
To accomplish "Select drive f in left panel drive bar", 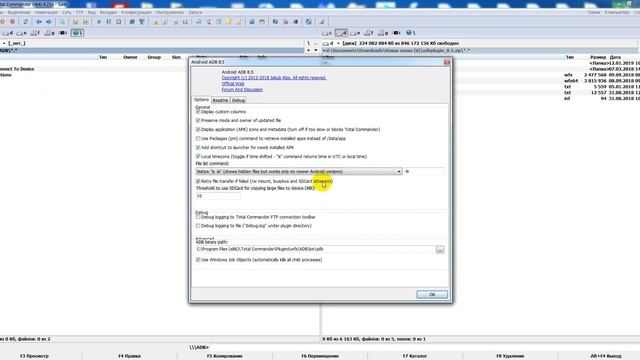I will click(x=35, y=33).
